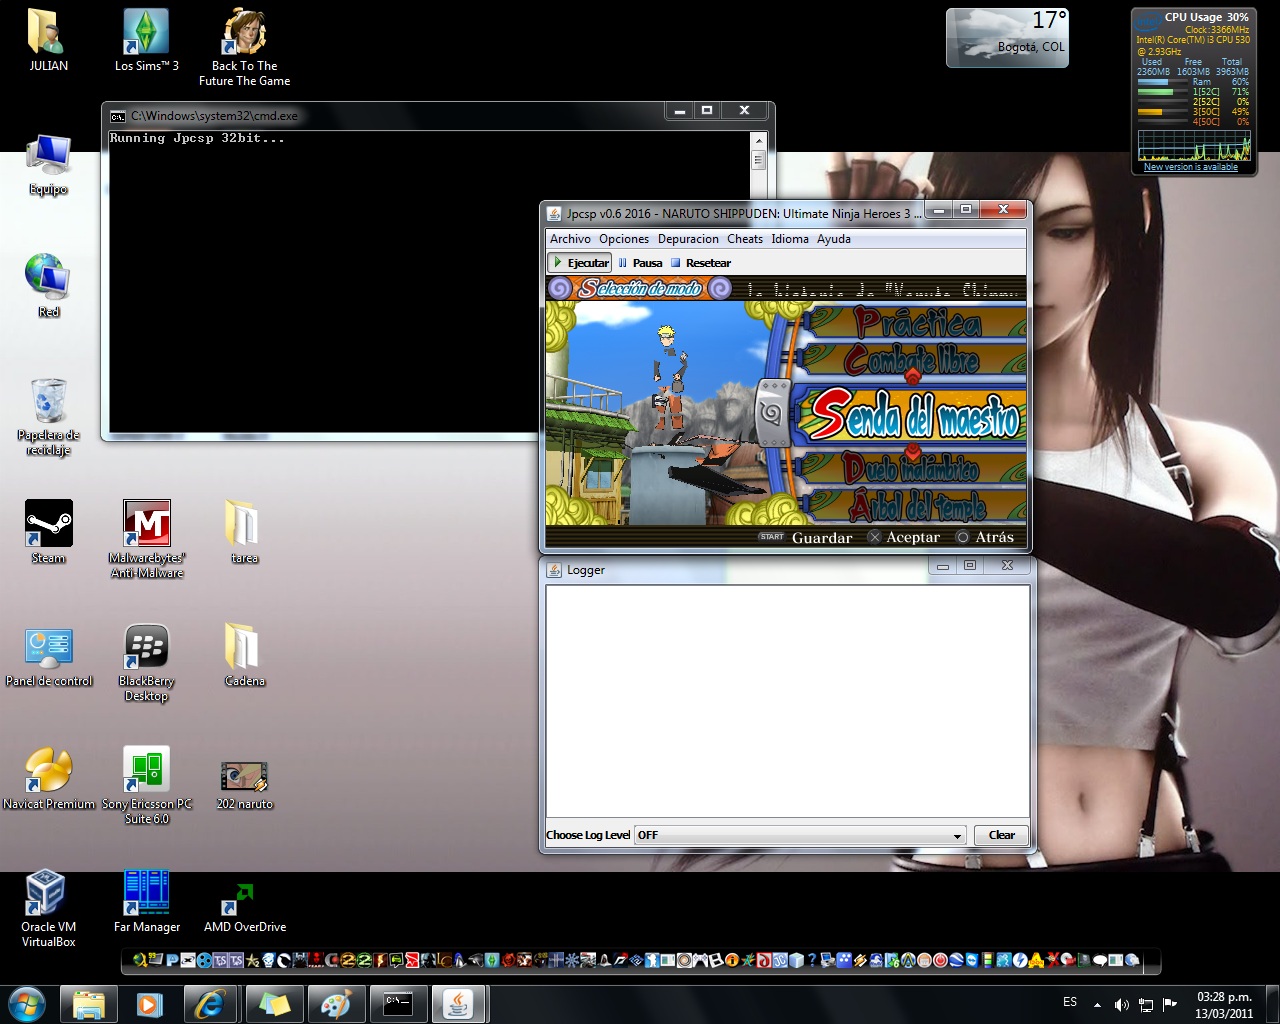The width and height of the screenshot is (1280, 1024).
Task: Open the Cheats menu in Jpcsp
Action: click(x=745, y=239)
